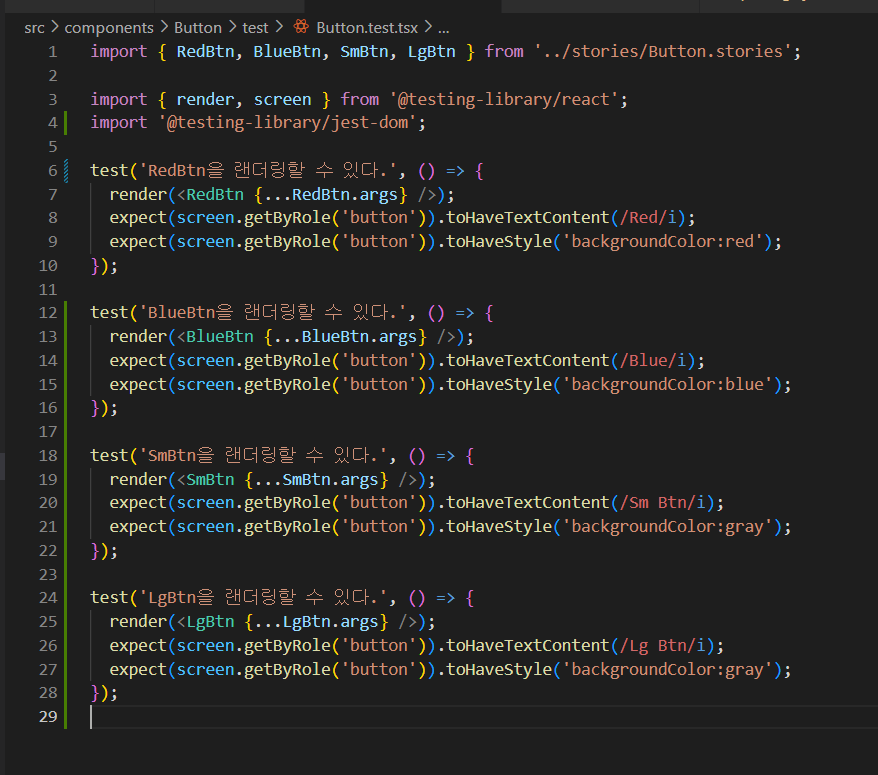Click 'backgroundColor:gray' on line 27
This screenshot has width=878, height=775.
[667, 669]
